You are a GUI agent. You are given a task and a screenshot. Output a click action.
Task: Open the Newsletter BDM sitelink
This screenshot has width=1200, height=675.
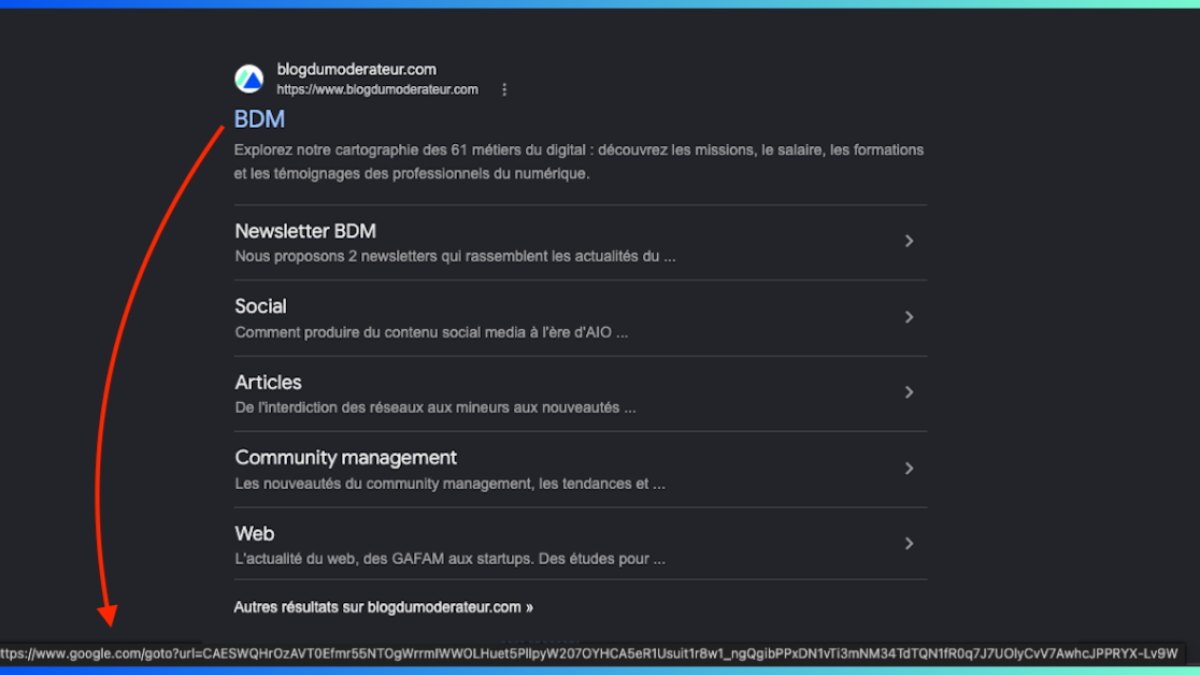pos(306,231)
